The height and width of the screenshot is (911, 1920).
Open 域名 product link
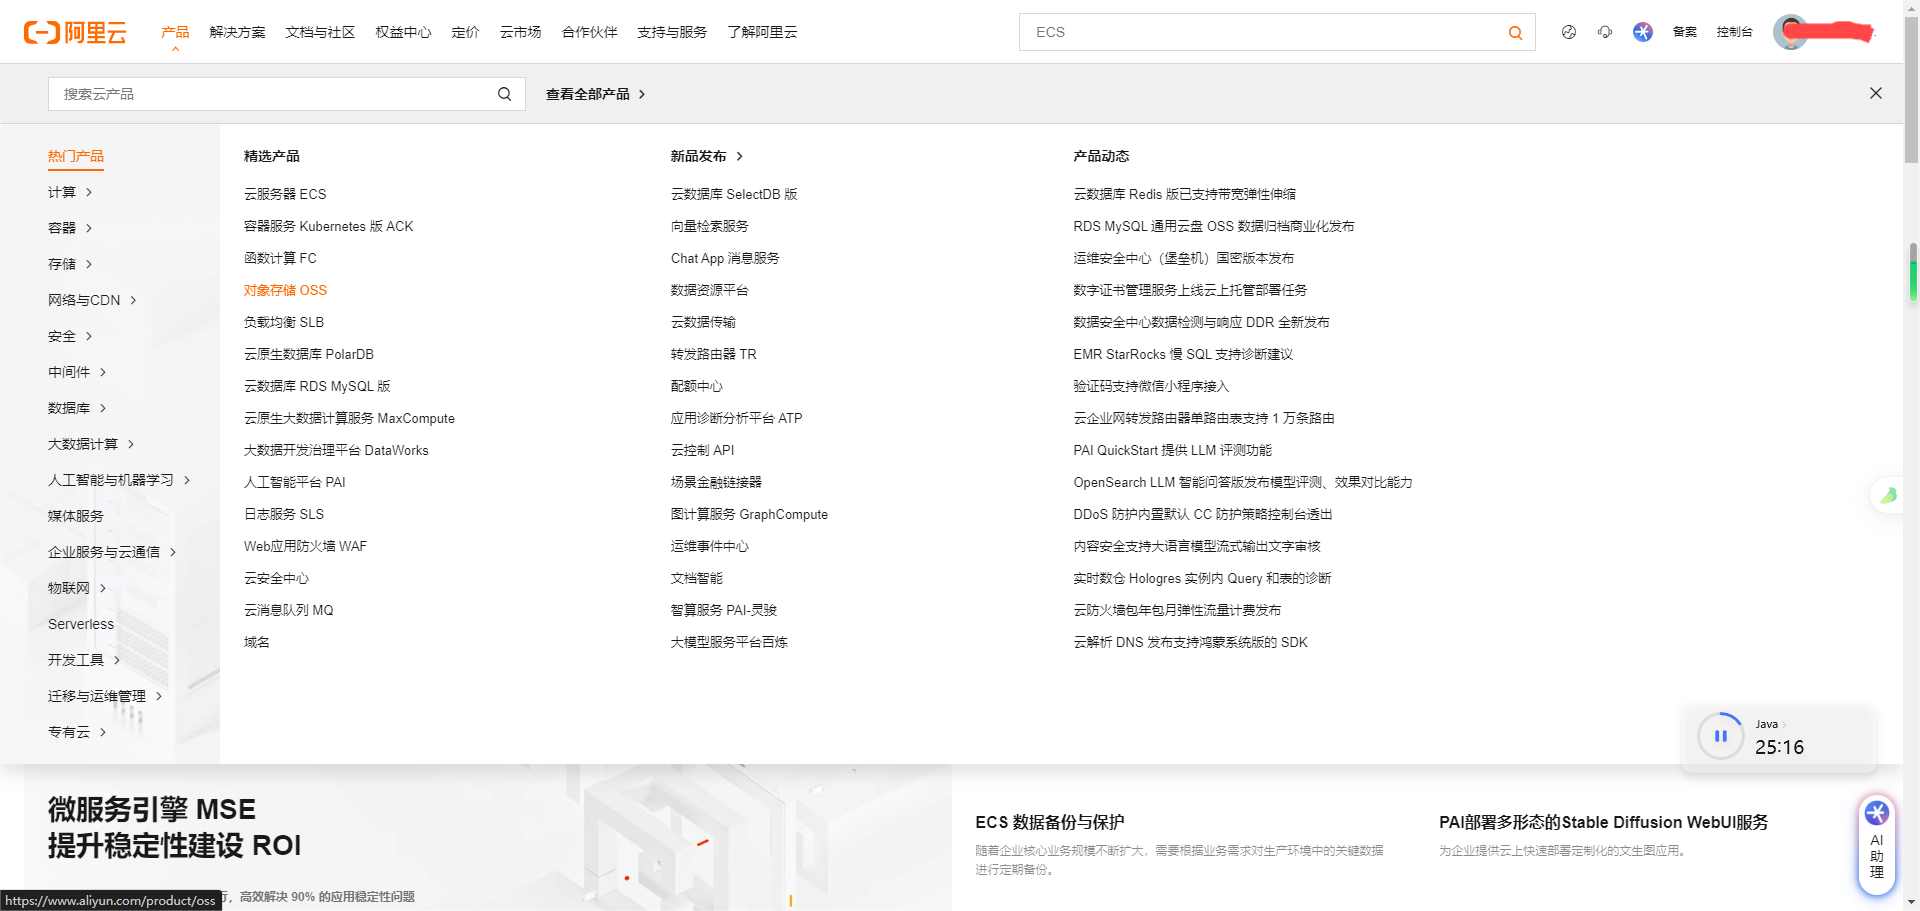point(257,642)
